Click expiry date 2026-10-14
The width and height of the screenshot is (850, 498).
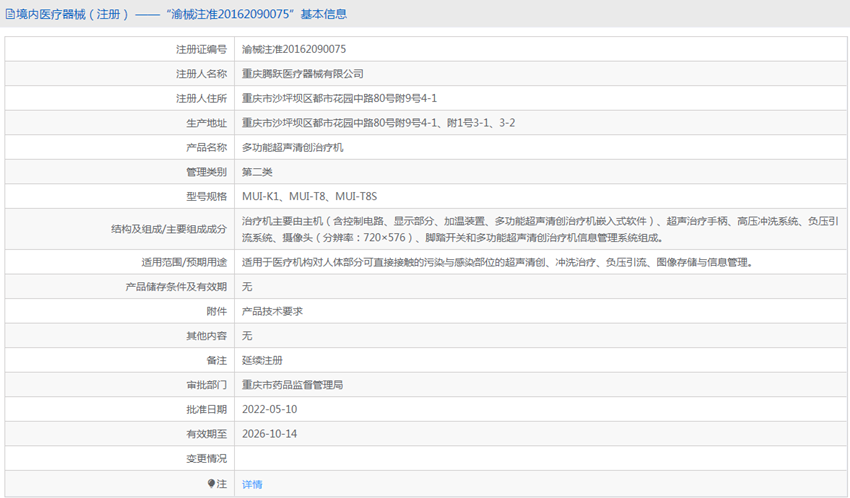click(269, 434)
